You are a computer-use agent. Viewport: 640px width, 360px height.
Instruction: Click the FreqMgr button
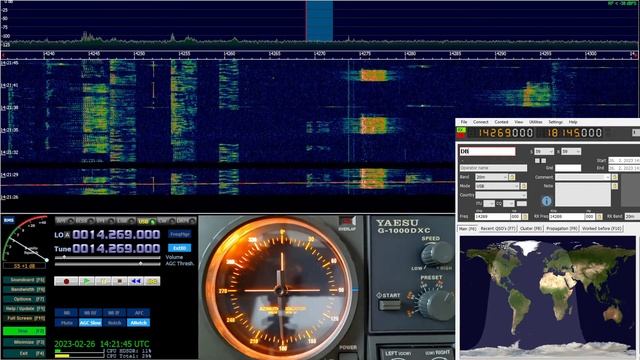180,234
